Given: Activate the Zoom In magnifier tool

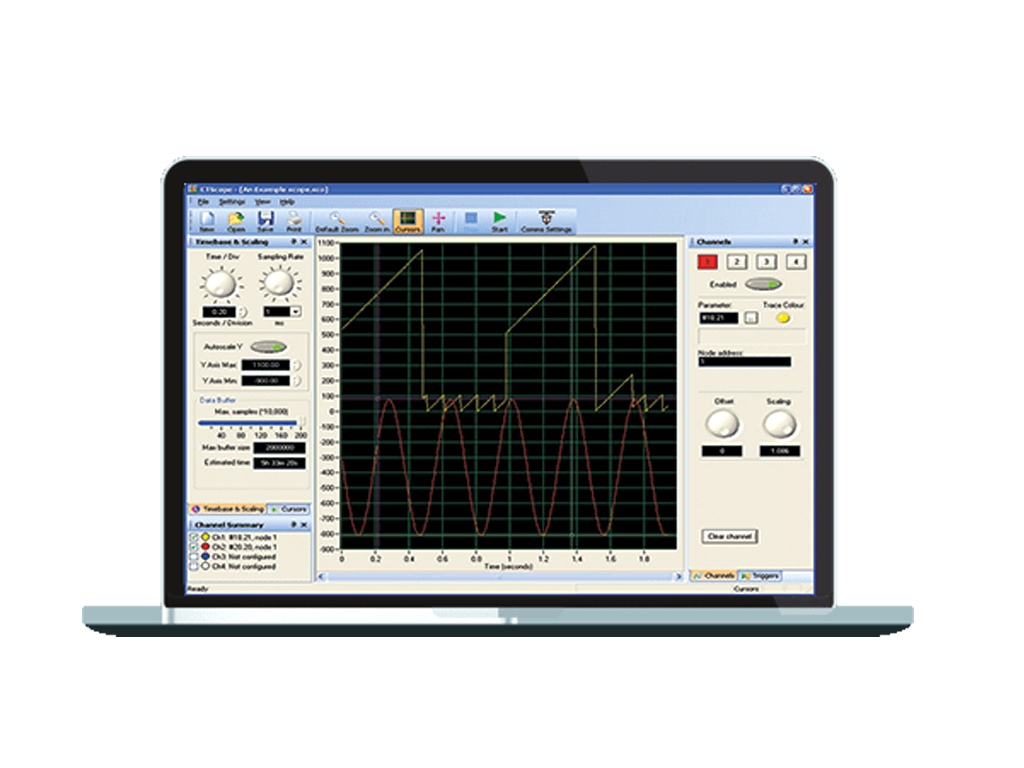Looking at the screenshot, I should (376, 220).
